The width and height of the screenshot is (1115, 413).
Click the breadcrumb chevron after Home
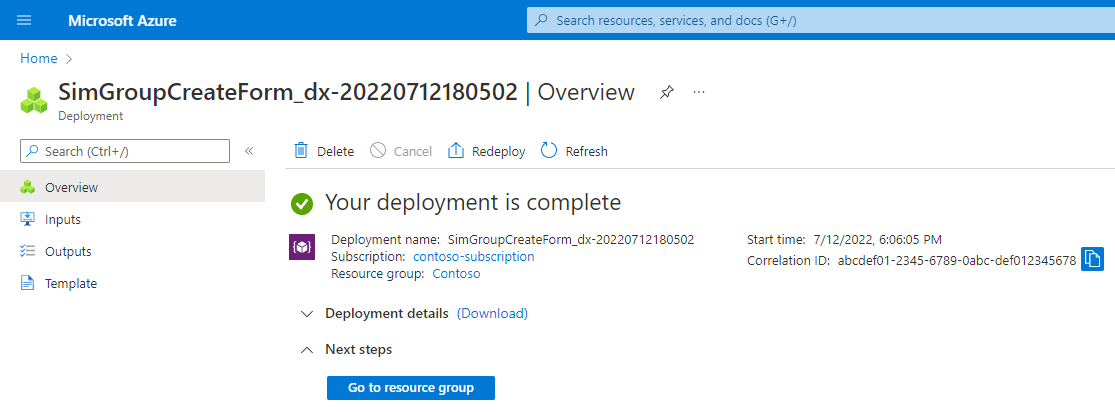click(69, 59)
